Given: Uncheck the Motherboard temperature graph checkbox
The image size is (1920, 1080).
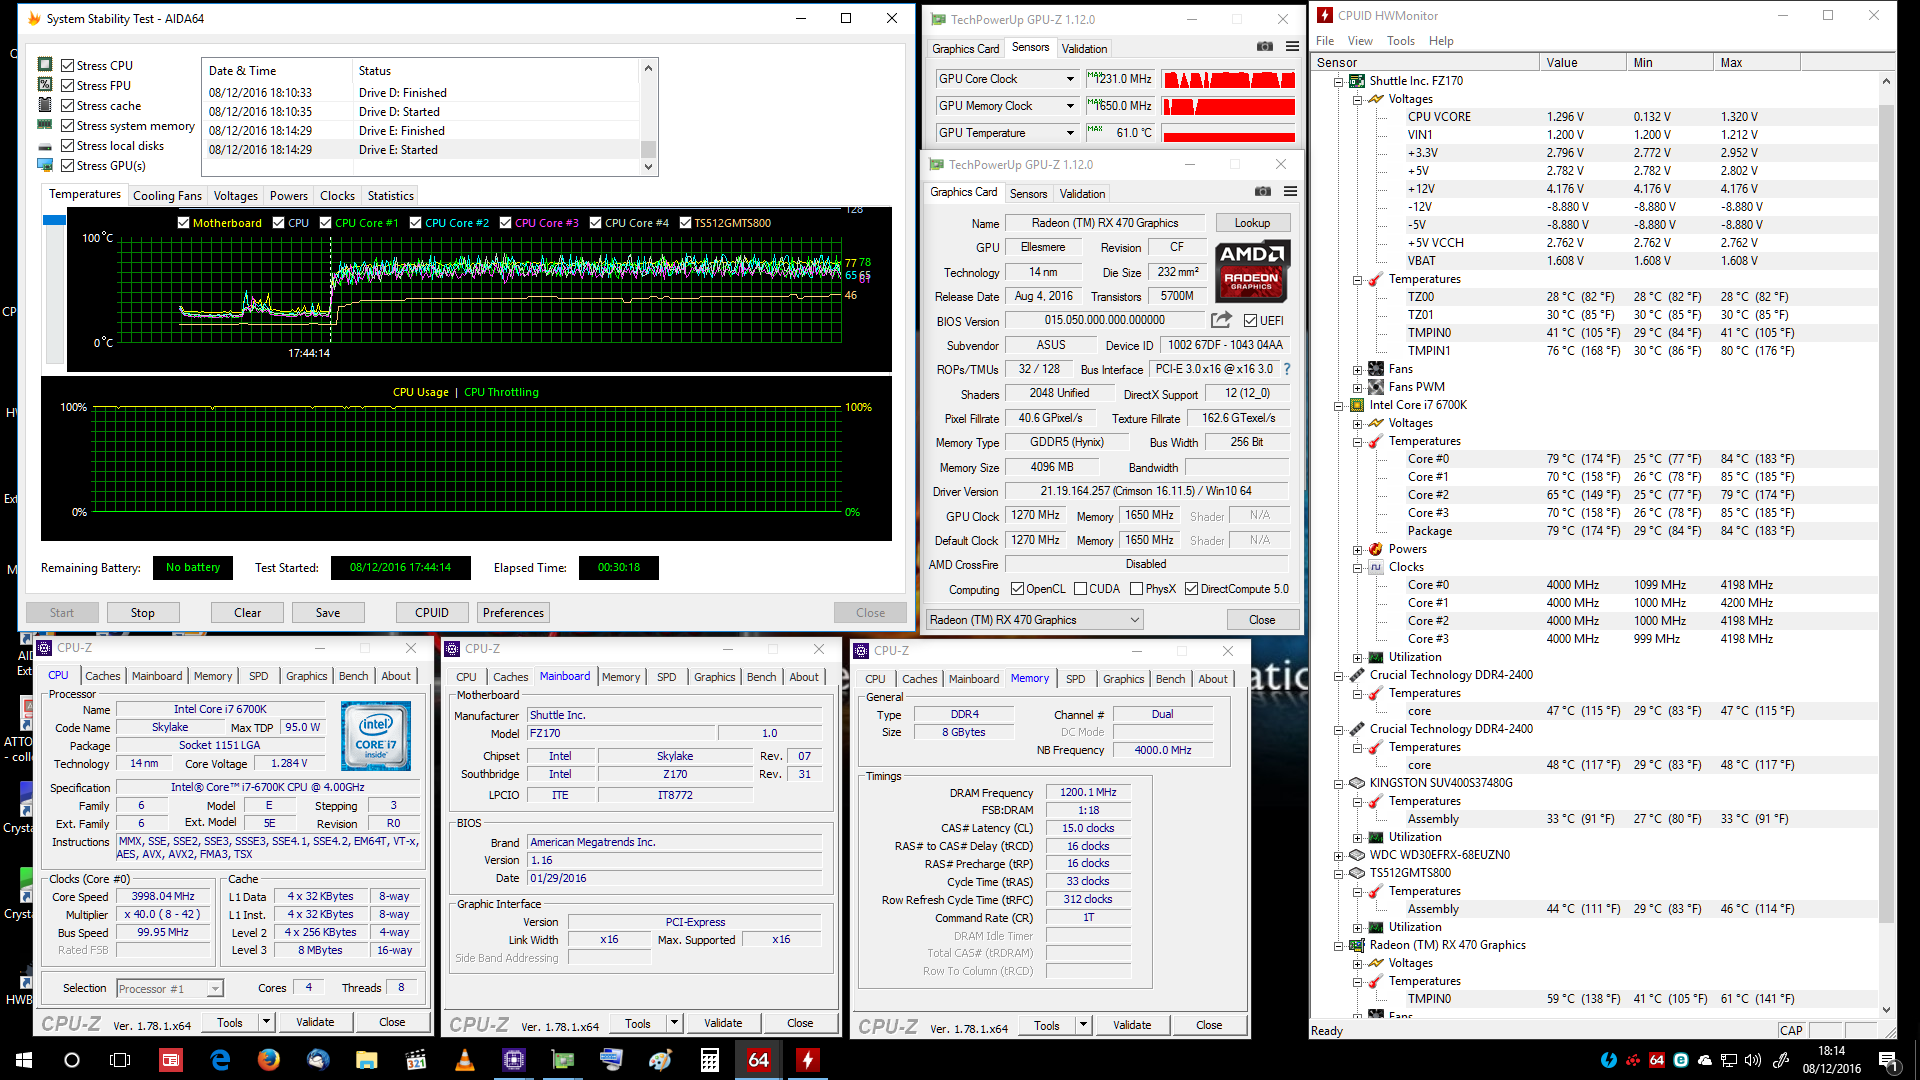Looking at the screenshot, I should (184, 223).
